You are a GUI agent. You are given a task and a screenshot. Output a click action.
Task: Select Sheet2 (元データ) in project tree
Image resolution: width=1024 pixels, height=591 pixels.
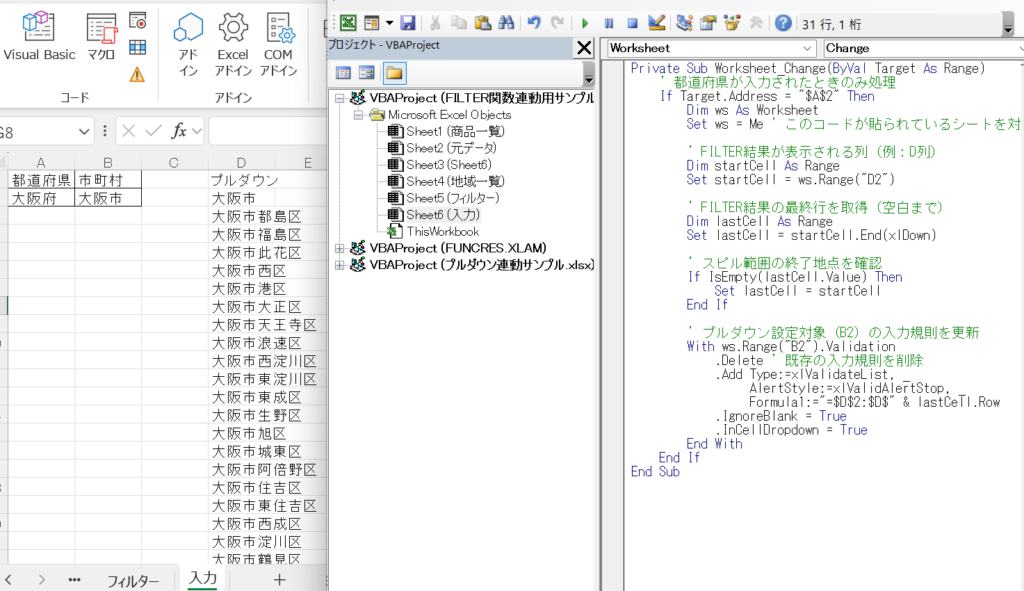pyautogui.click(x=443, y=148)
